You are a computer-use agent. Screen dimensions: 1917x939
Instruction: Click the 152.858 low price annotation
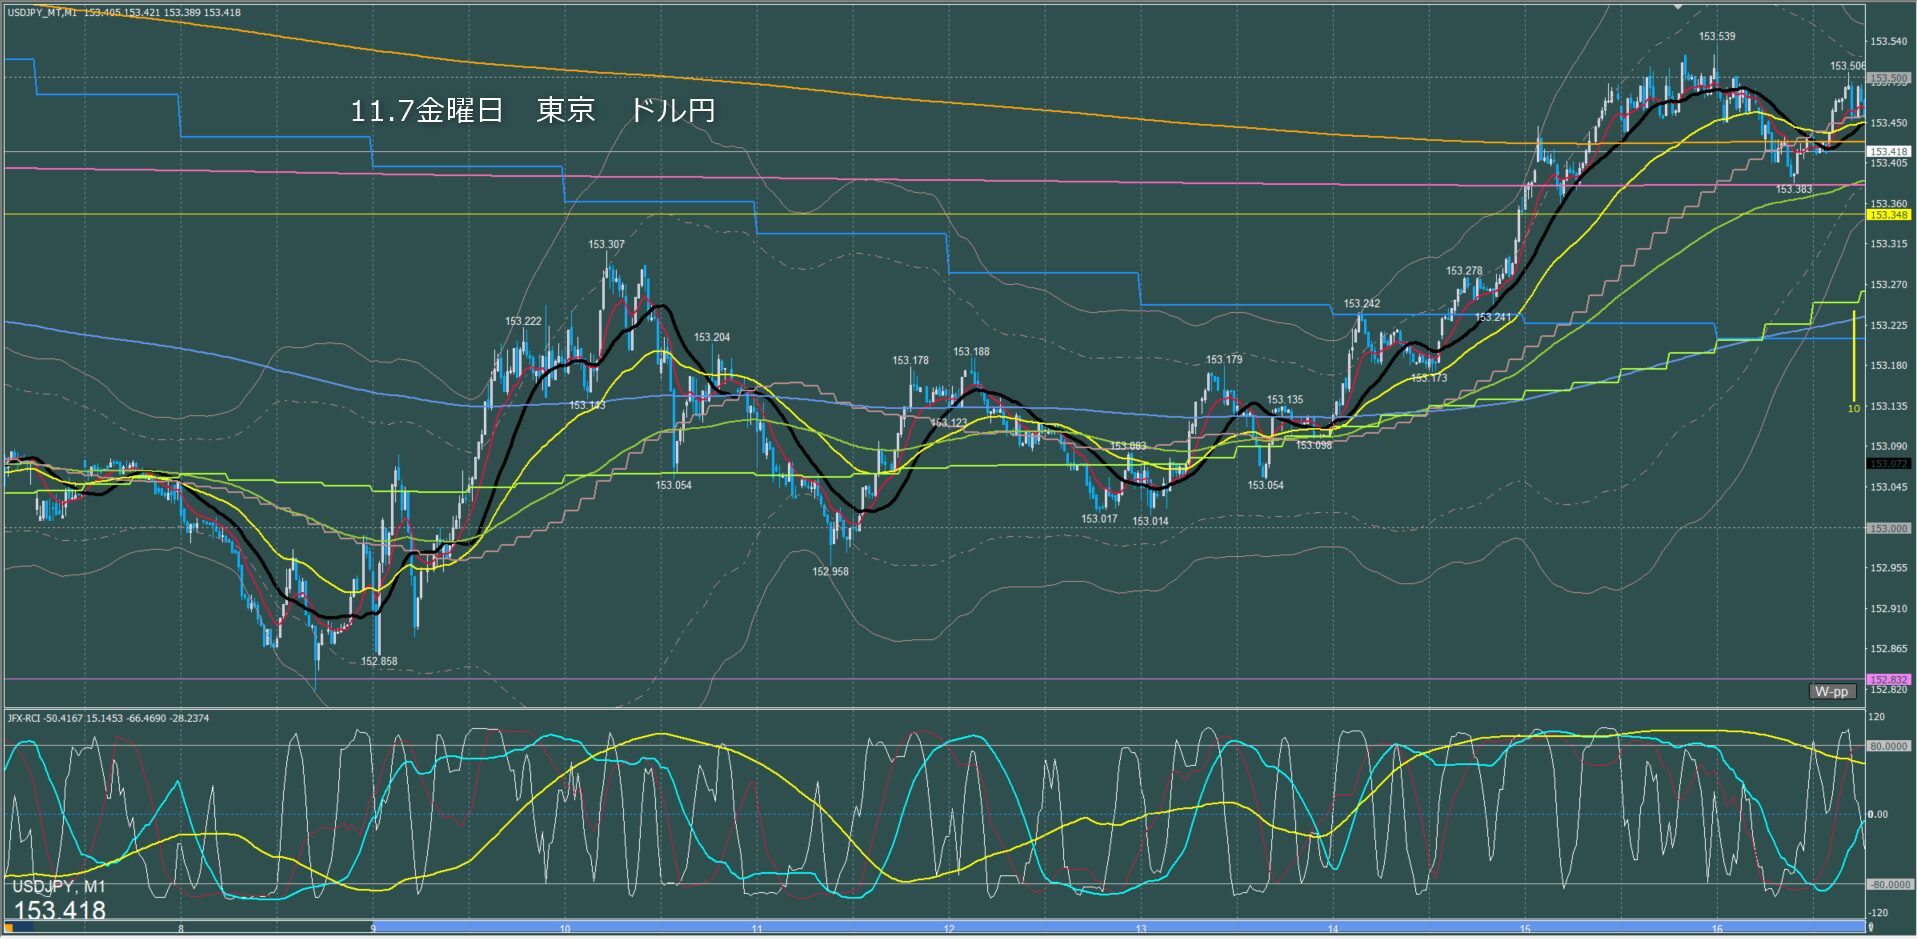378,662
